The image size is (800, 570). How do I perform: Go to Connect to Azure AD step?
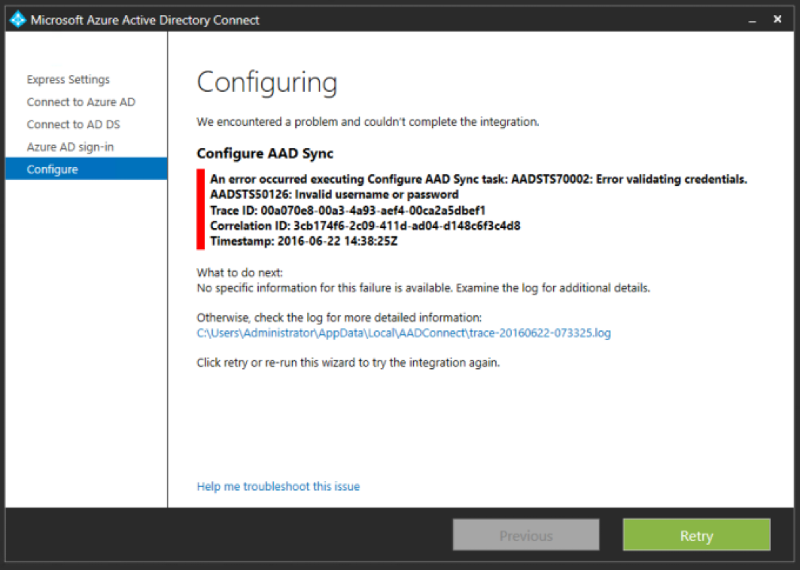pos(81,102)
